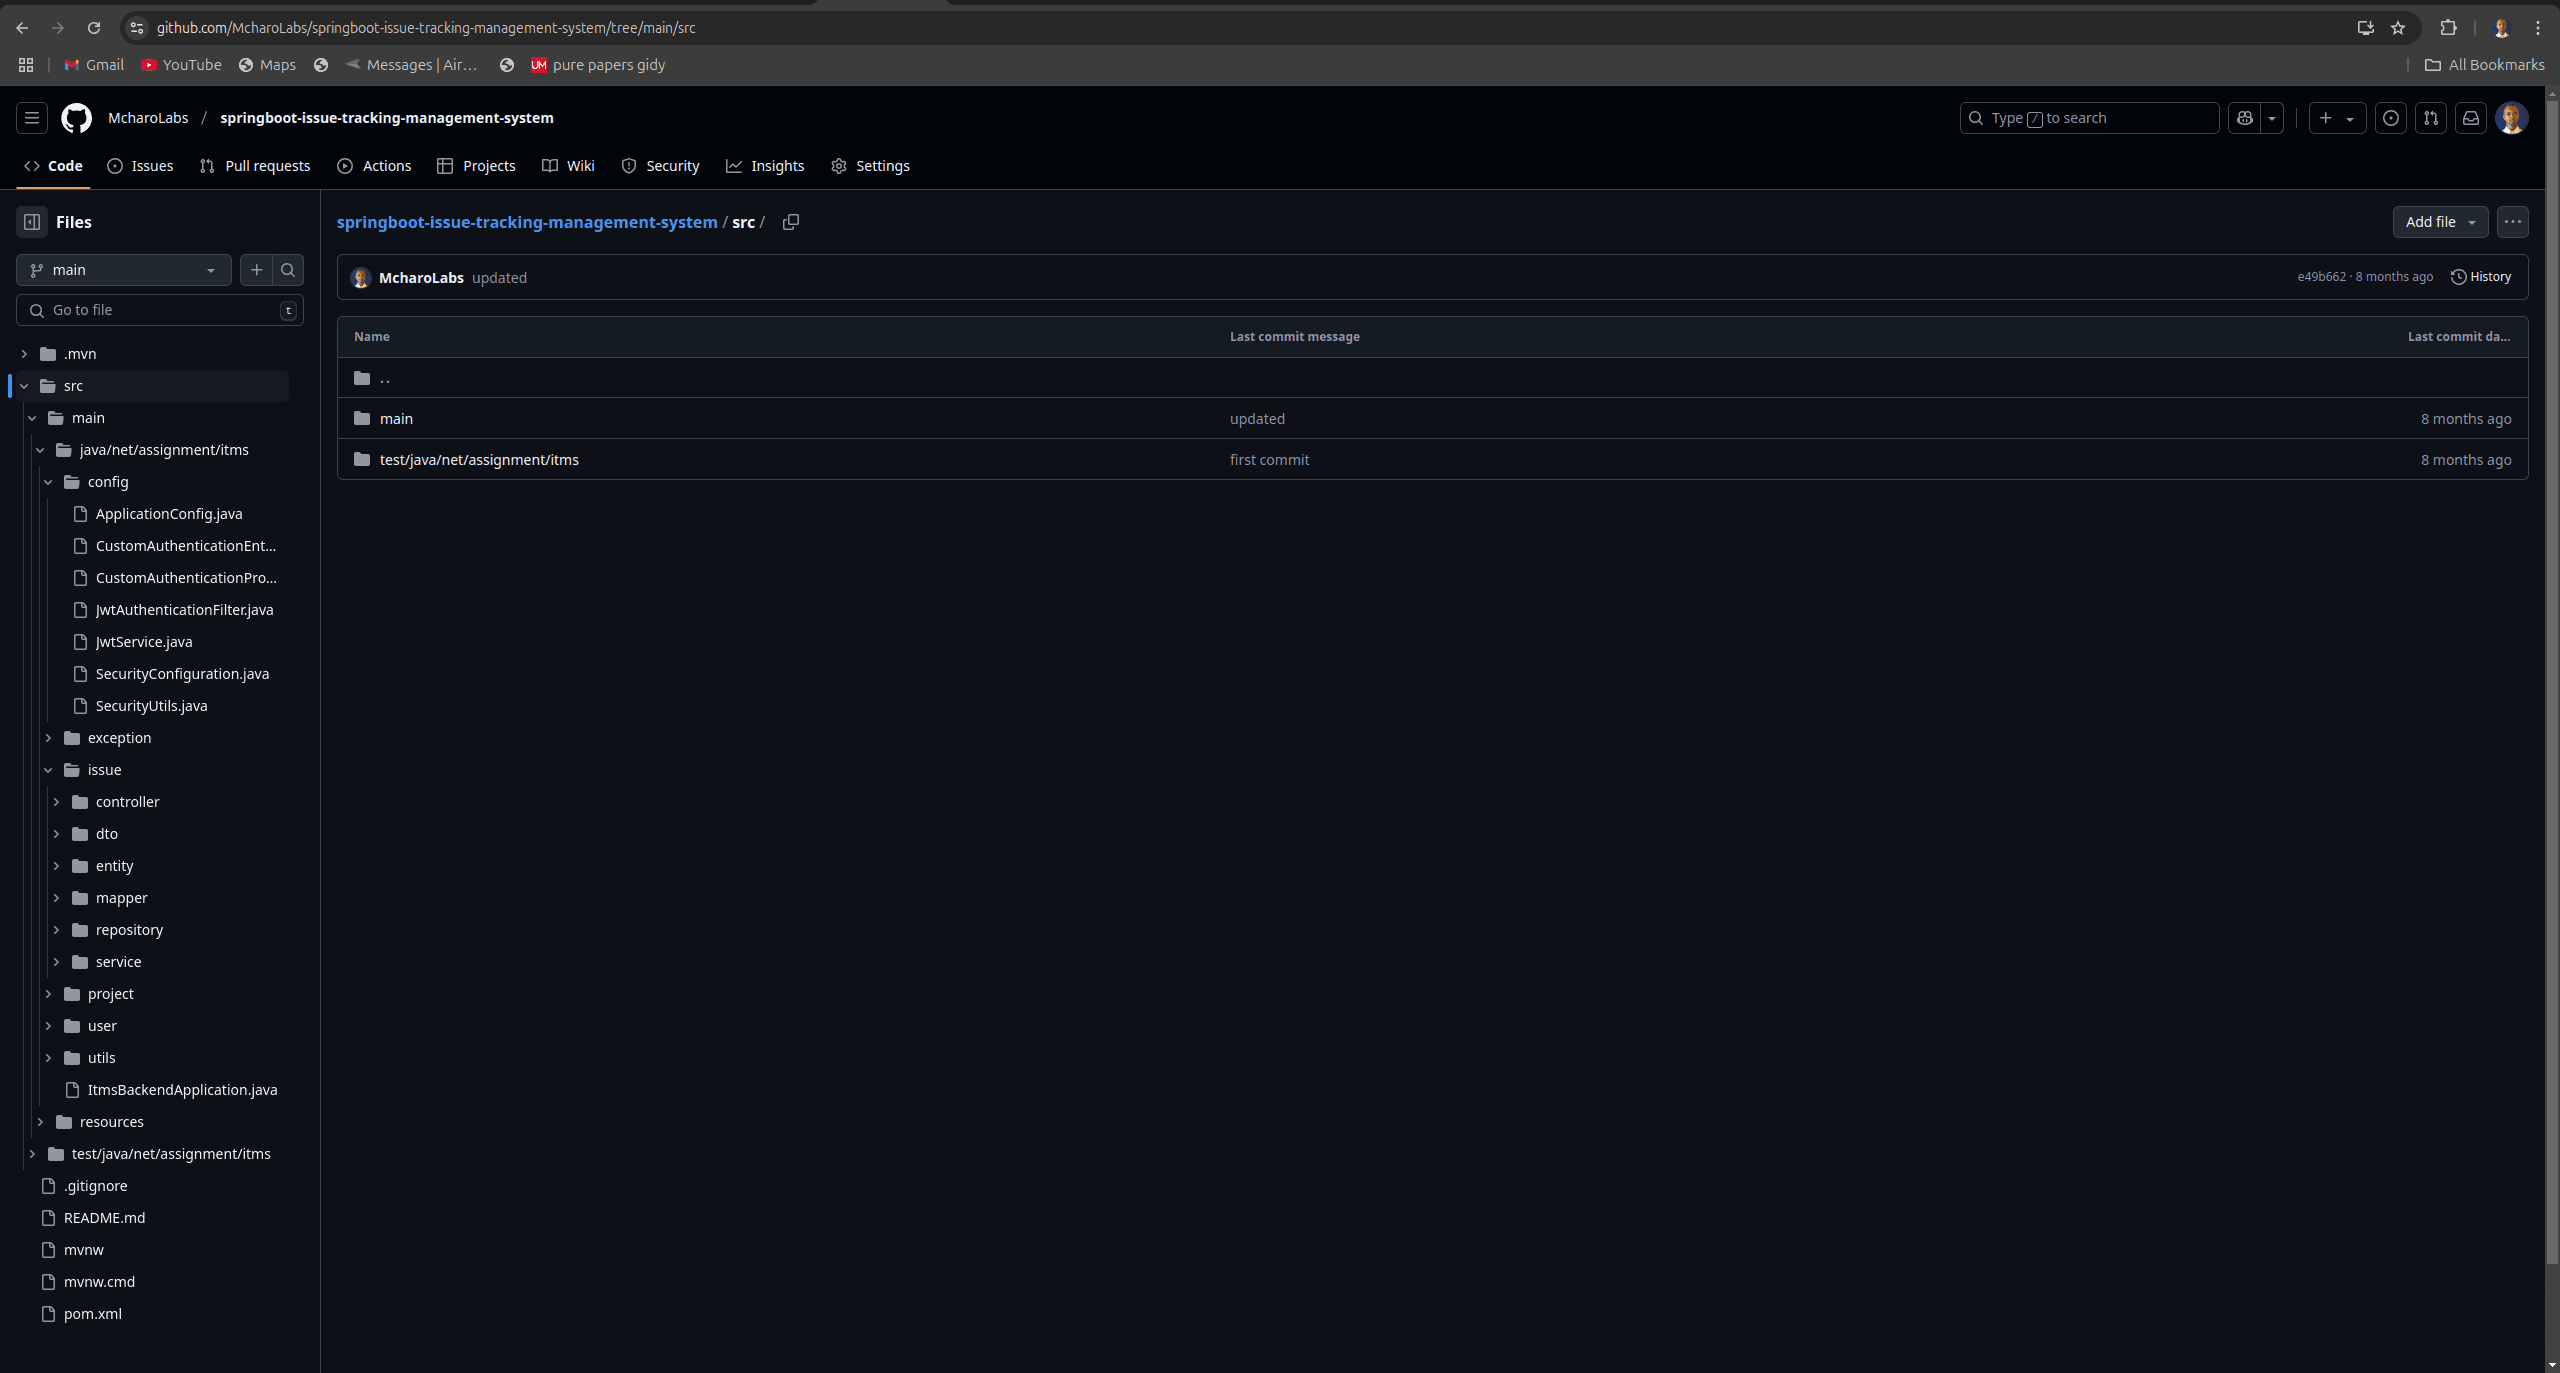Click the GitHub home logo
The image size is (2560, 1373).
(x=76, y=118)
